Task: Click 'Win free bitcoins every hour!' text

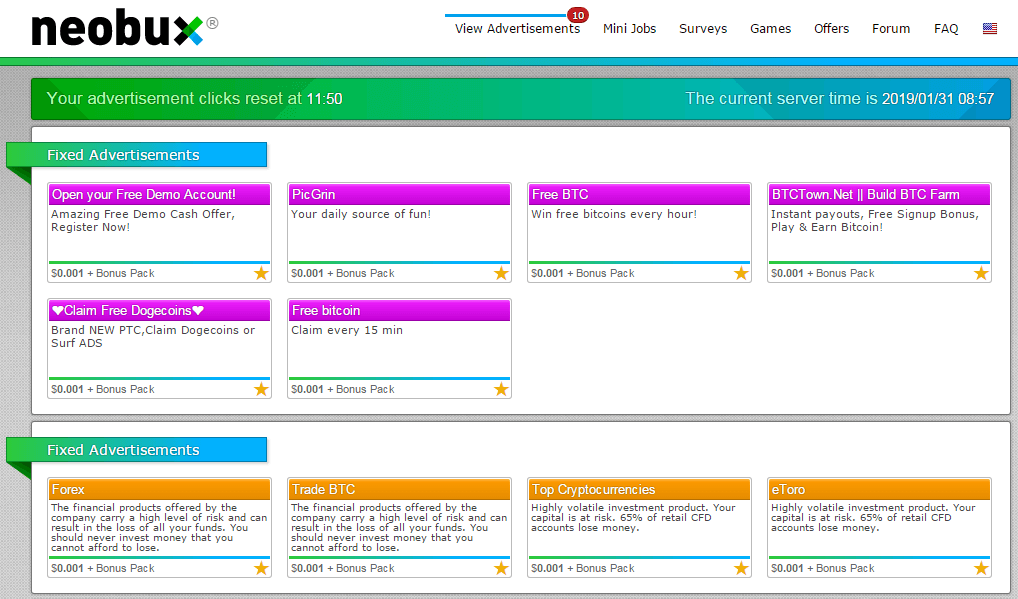Action: point(614,214)
